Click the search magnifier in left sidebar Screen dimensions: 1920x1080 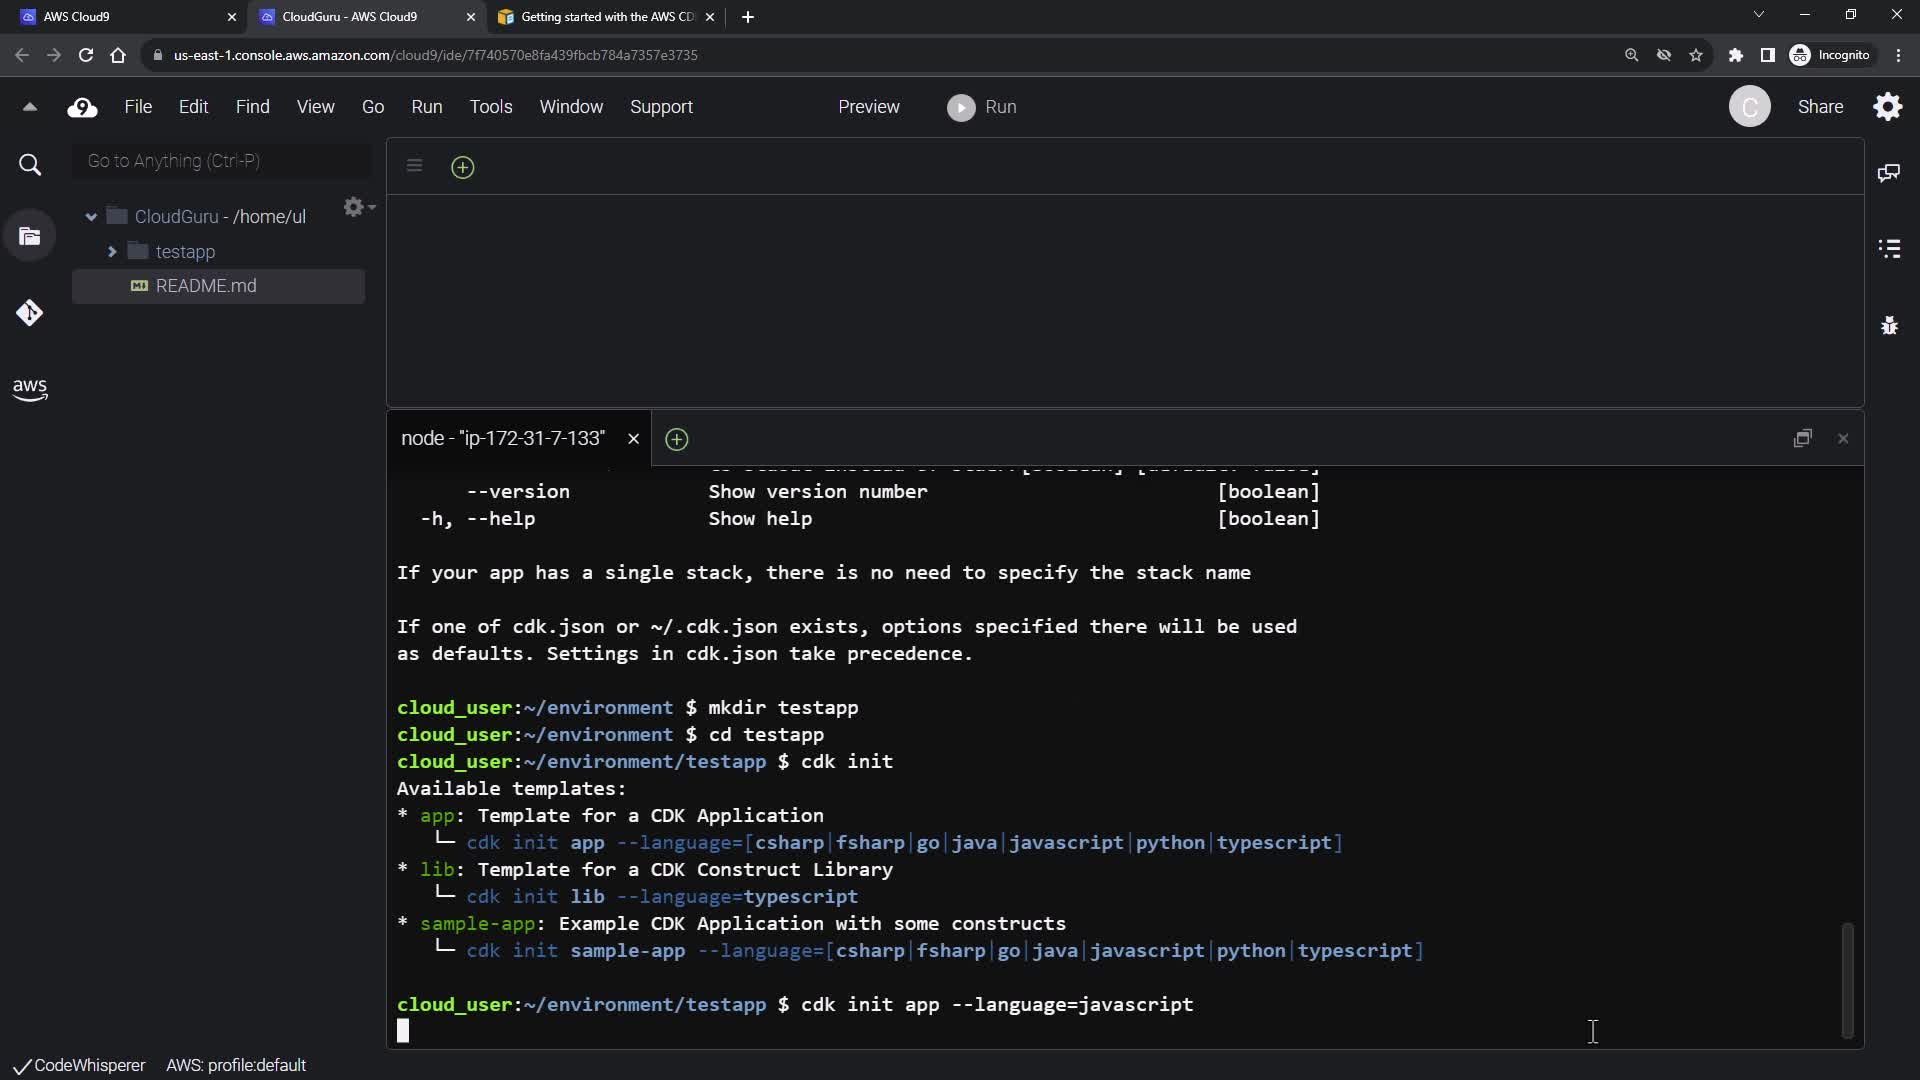pos(30,165)
